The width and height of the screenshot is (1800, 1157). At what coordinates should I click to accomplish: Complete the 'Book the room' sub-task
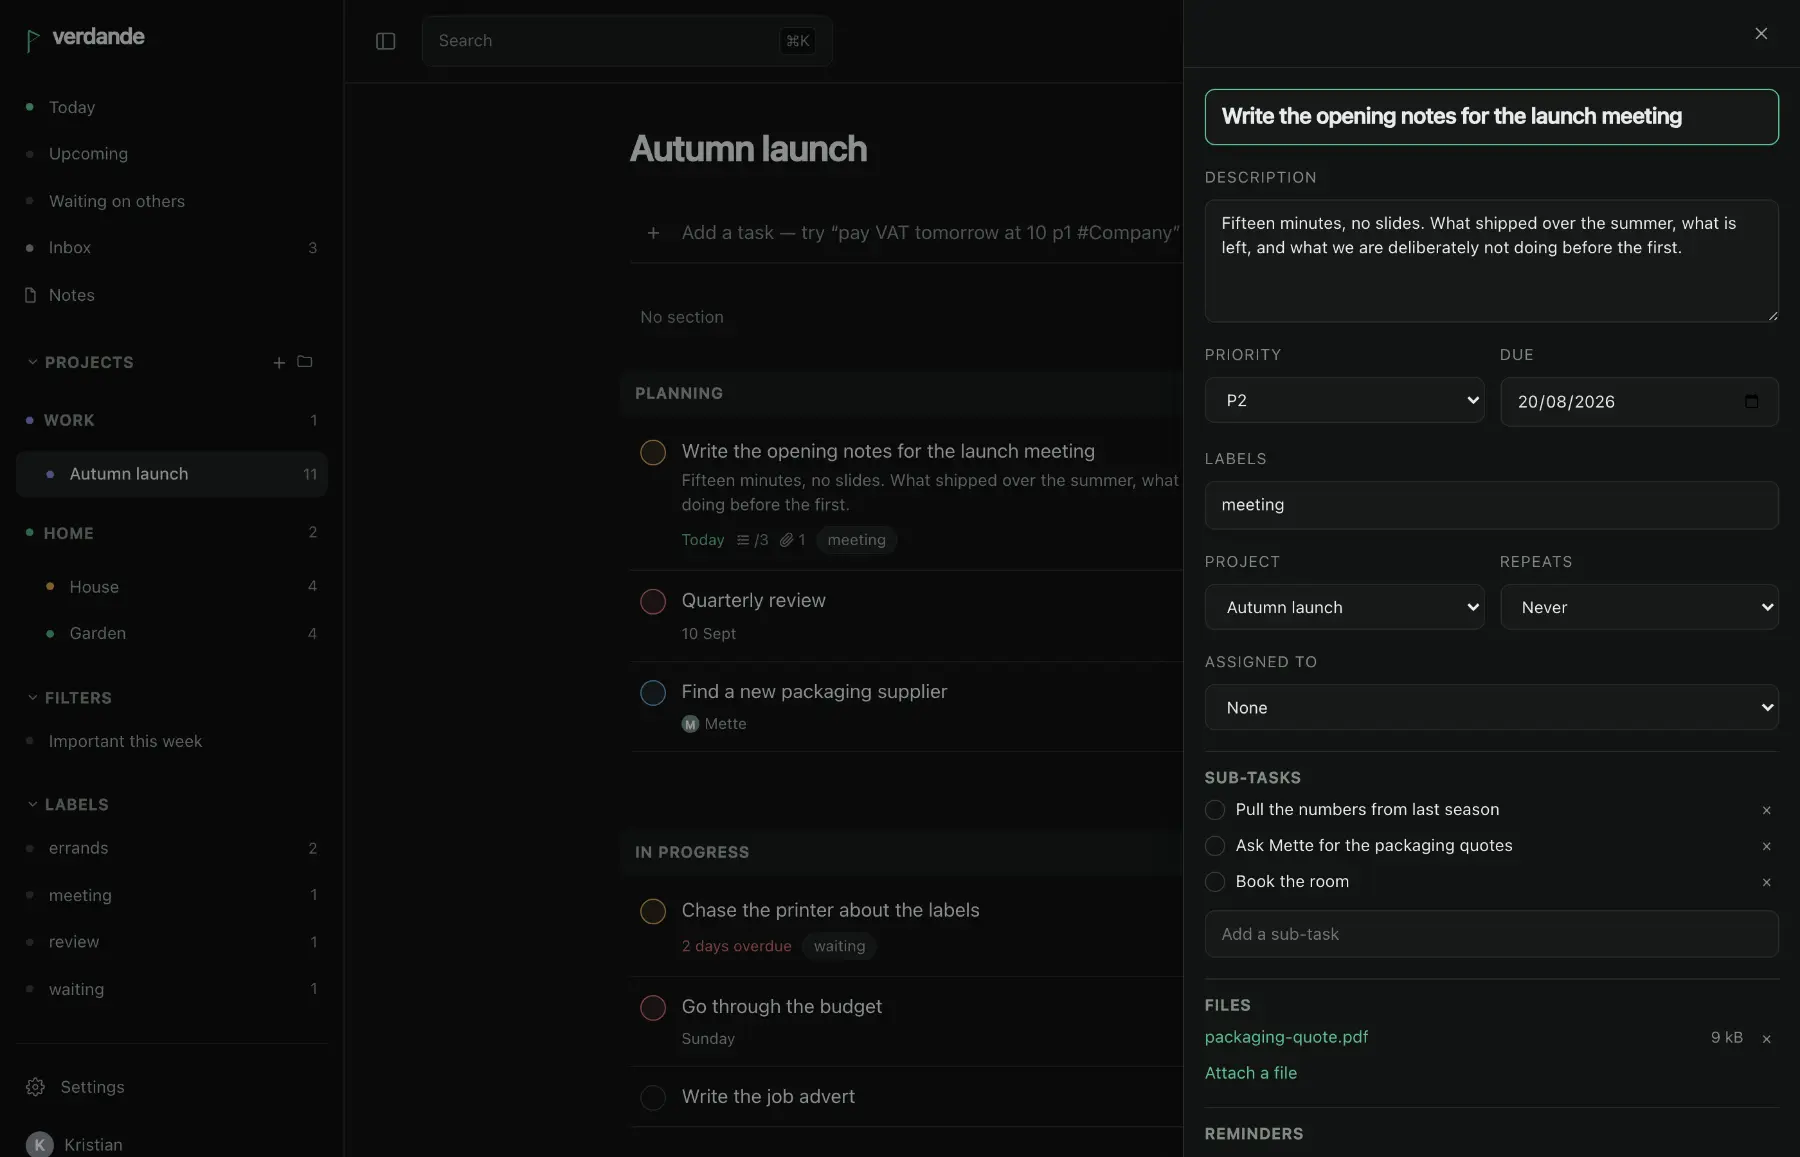tap(1215, 882)
